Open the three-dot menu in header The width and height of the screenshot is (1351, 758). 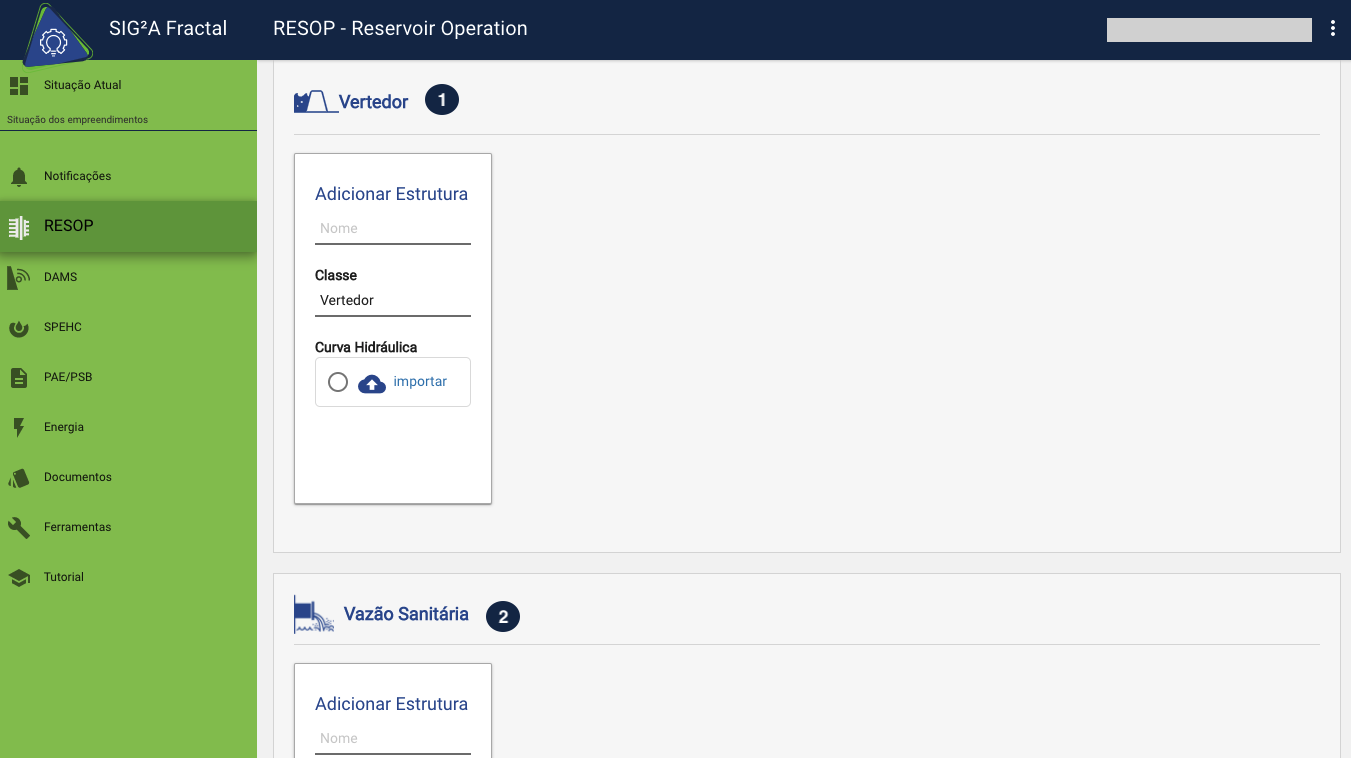(x=1332, y=29)
